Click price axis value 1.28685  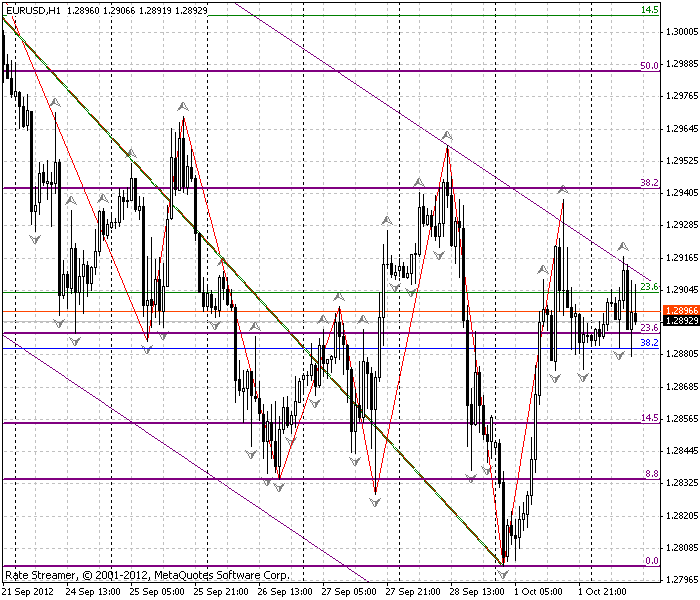(x=682, y=387)
